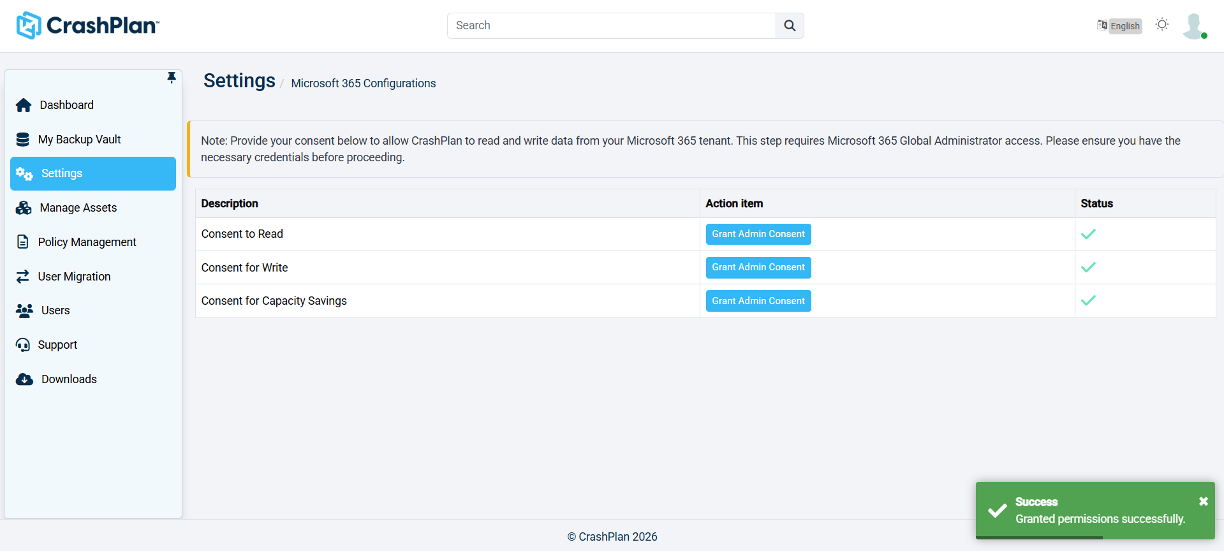The width and height of the screenshot is (1224, 552).
Task: Grant Admin Consent for Consent to Read
Action: [x=758, y=234]
